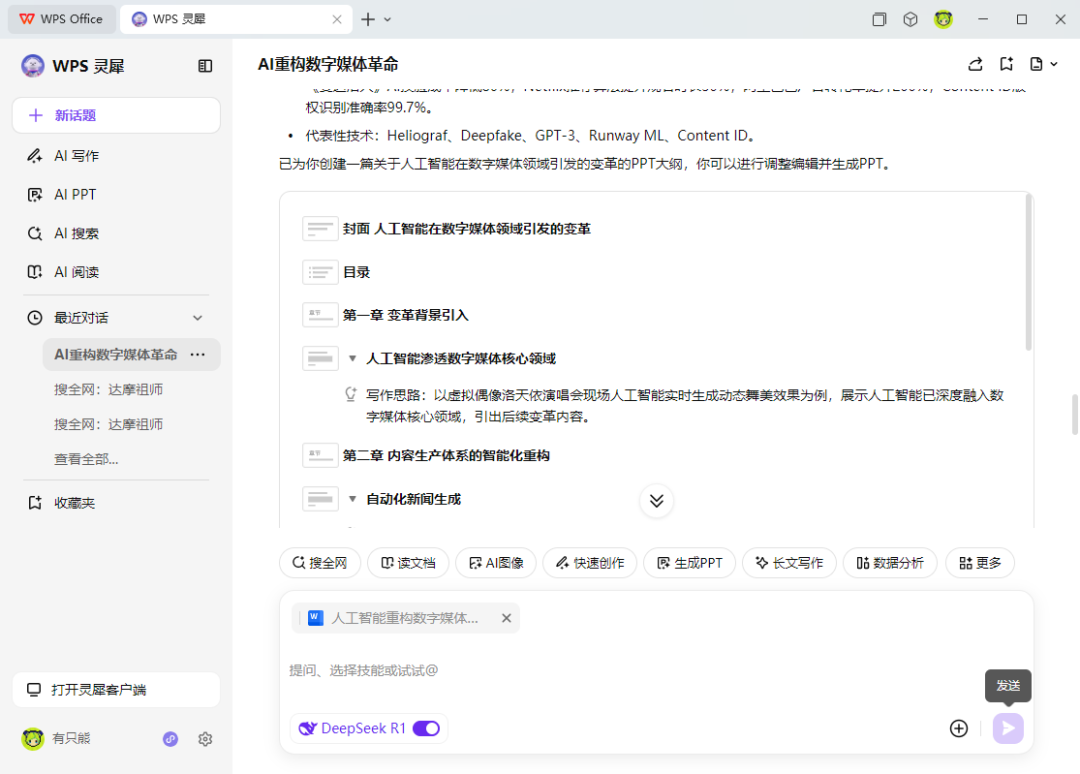Start a new topic with 新话题
1080x774 pixels.
coord(116,115)
